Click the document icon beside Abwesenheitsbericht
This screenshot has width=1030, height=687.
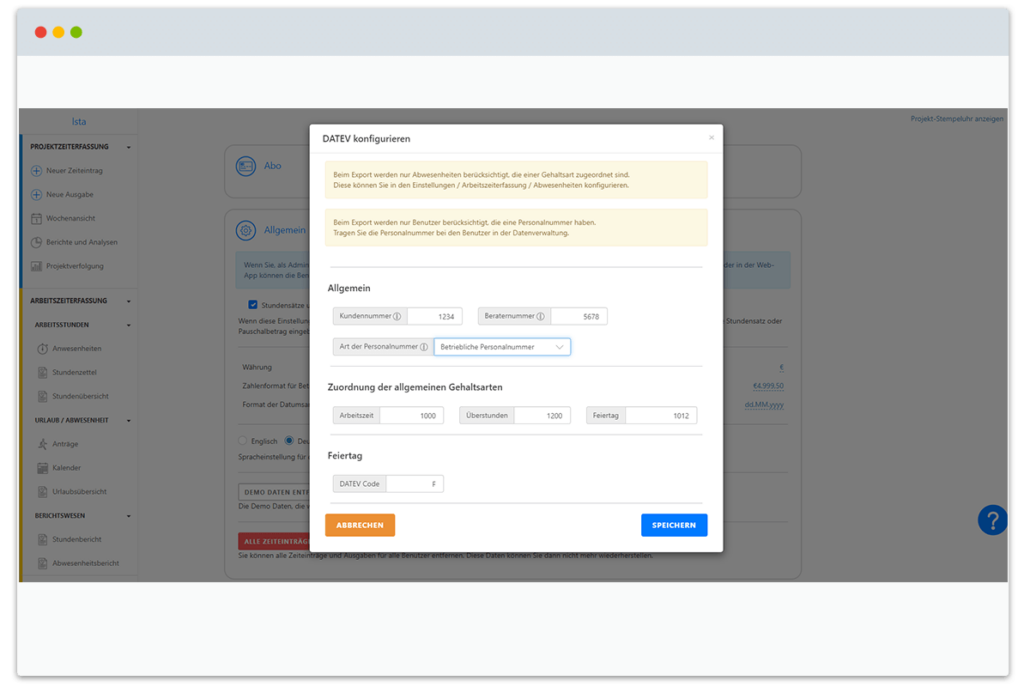[43, 564]
